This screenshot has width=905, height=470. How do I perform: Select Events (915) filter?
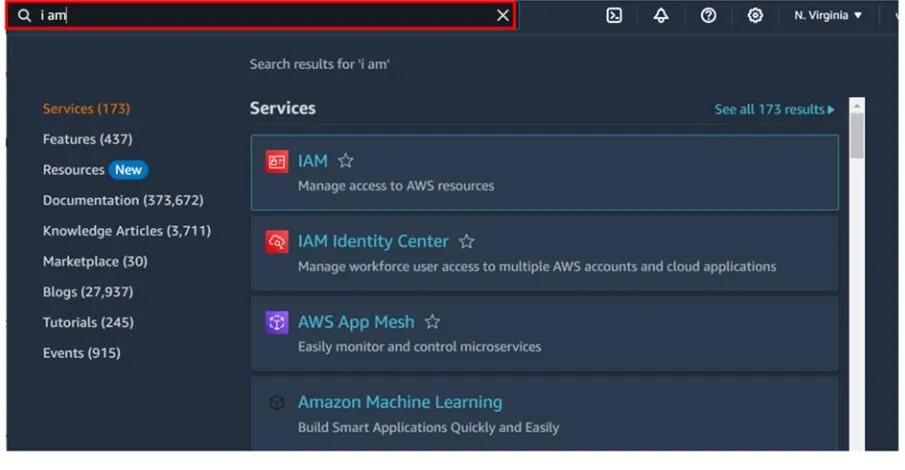coord(81,353)
